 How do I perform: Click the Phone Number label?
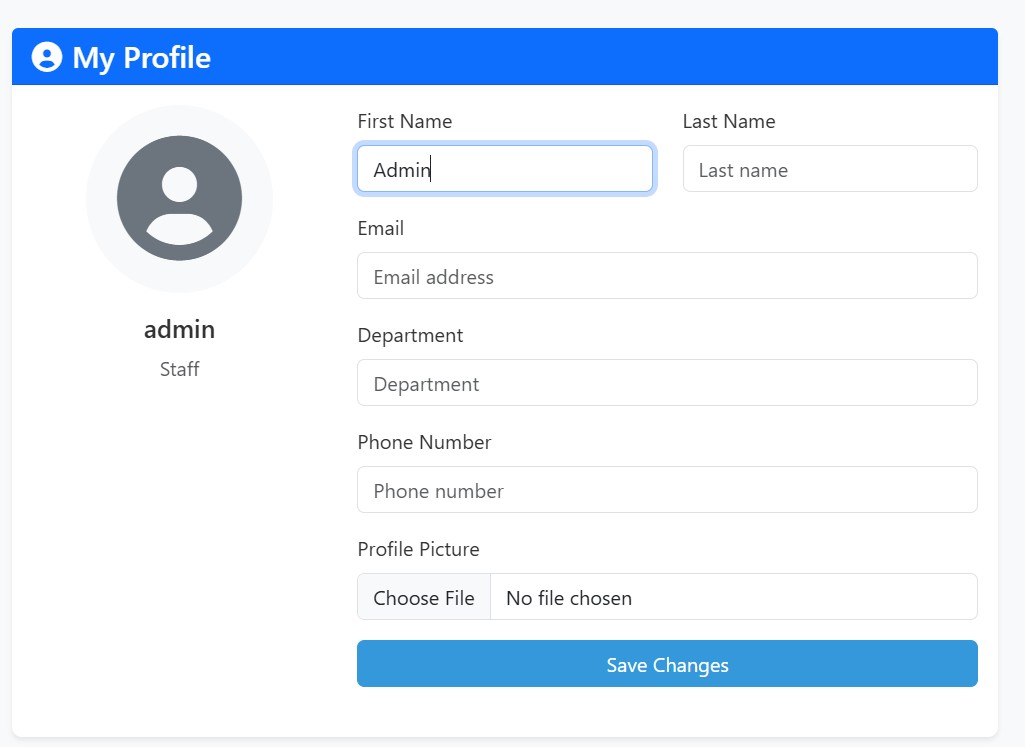pos(424,442)
